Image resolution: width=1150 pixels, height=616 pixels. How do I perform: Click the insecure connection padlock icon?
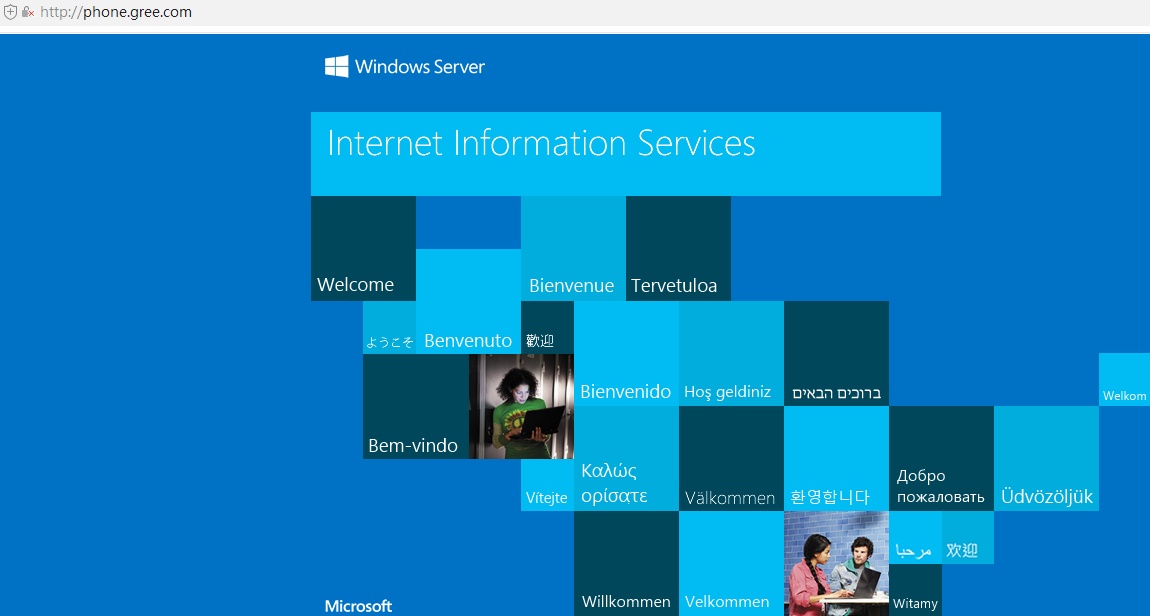(28, 12)
